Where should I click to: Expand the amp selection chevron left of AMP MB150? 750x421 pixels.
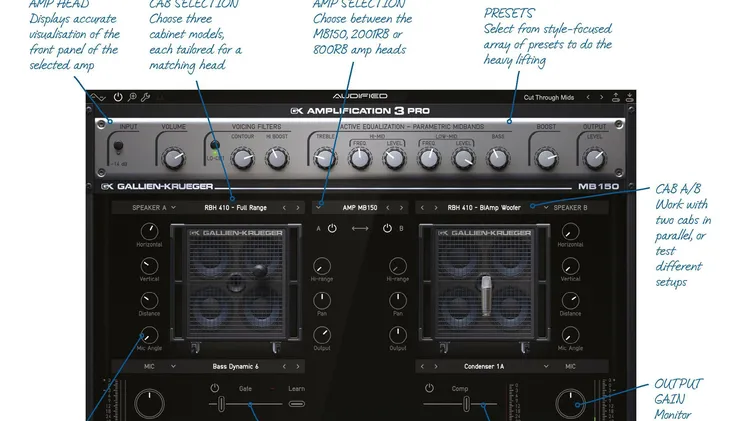[x=319, y=208]
